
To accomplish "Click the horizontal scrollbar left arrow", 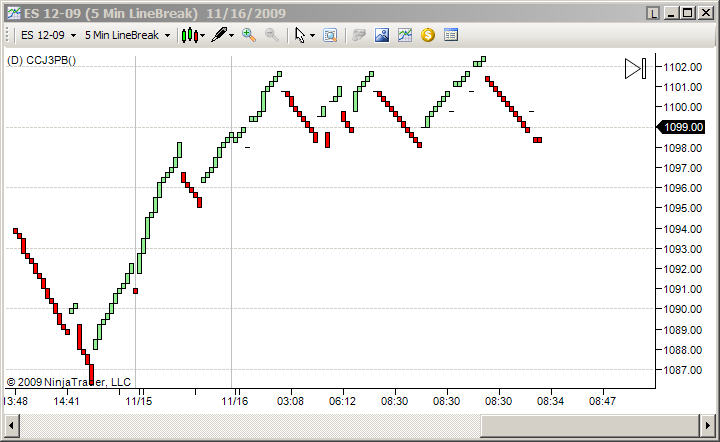I will [11, 425].
